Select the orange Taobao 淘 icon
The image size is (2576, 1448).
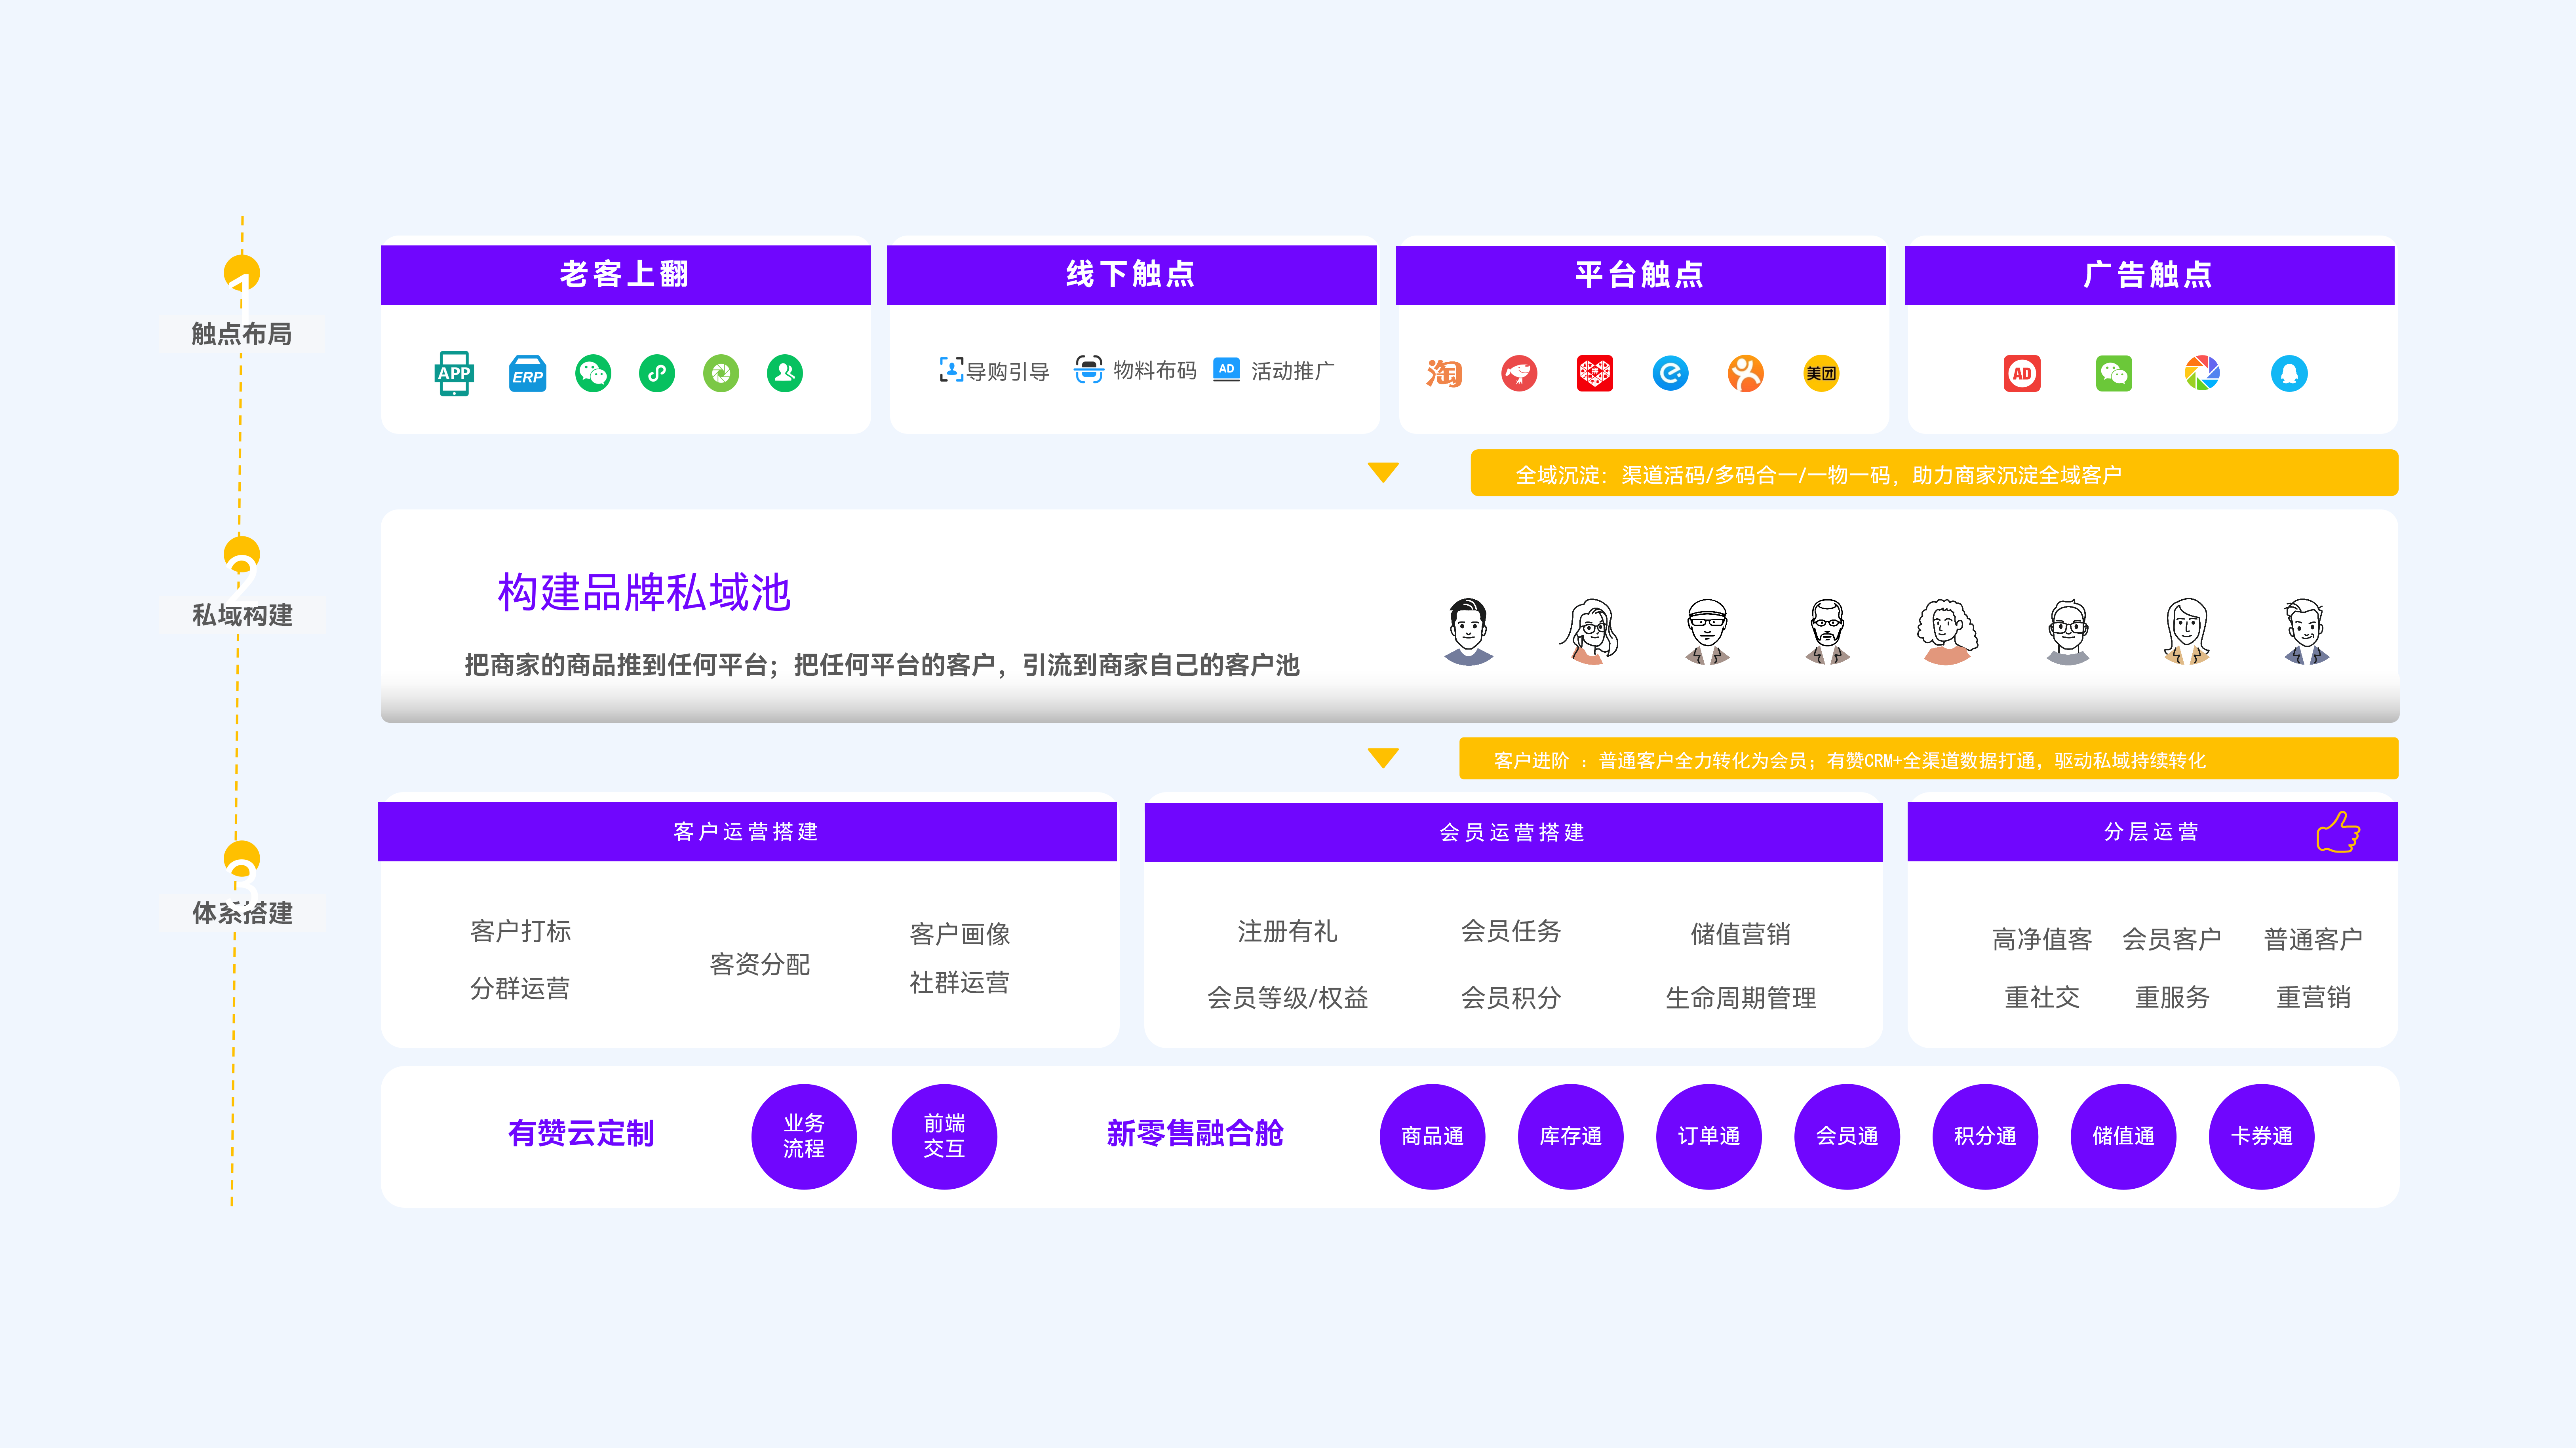coord(1444,373)
